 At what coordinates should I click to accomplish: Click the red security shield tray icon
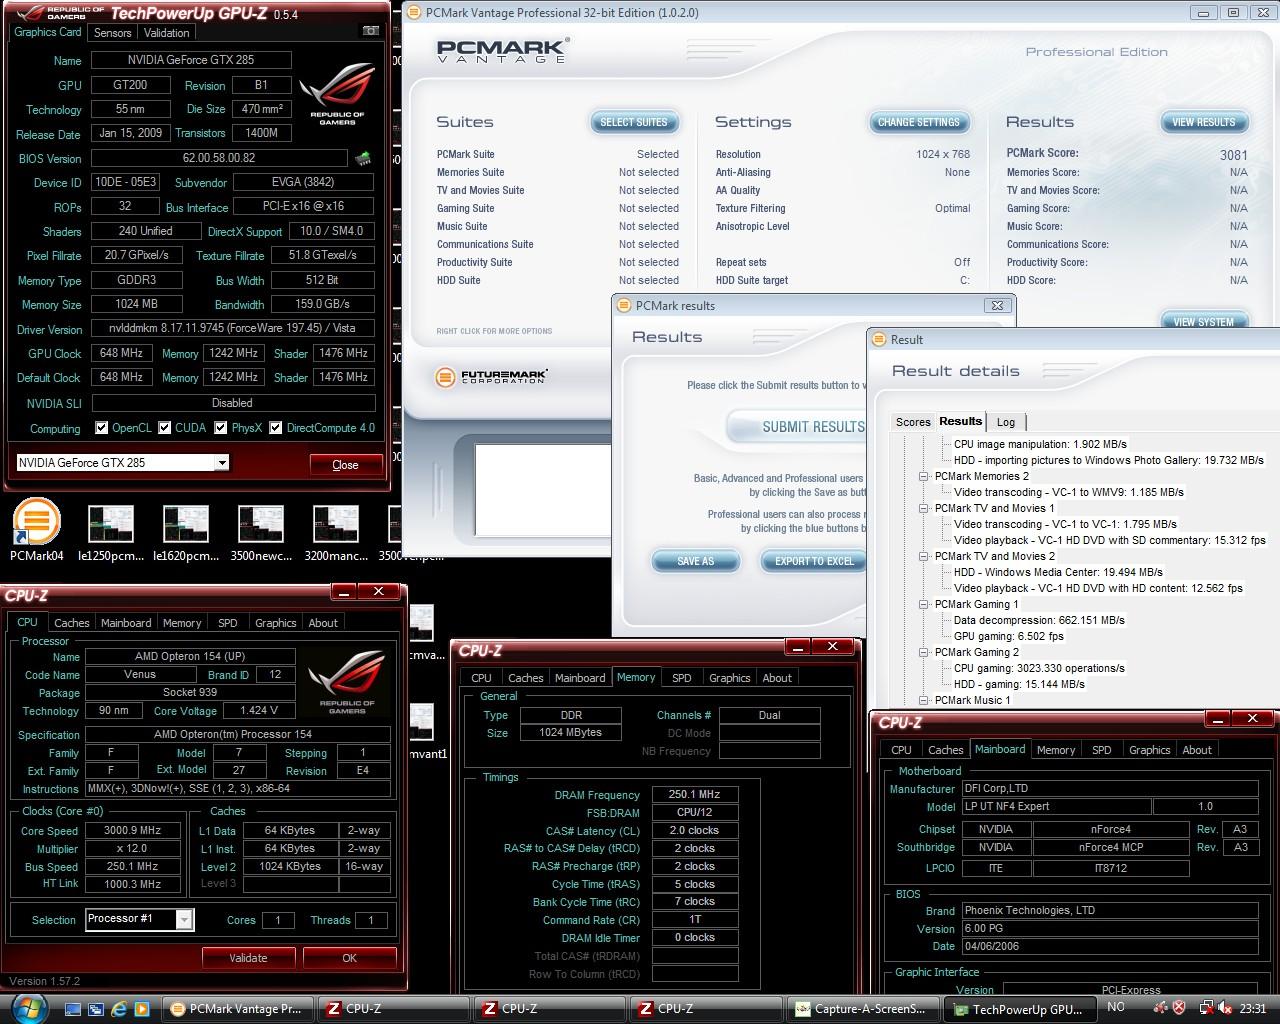pos(1179,1008)
